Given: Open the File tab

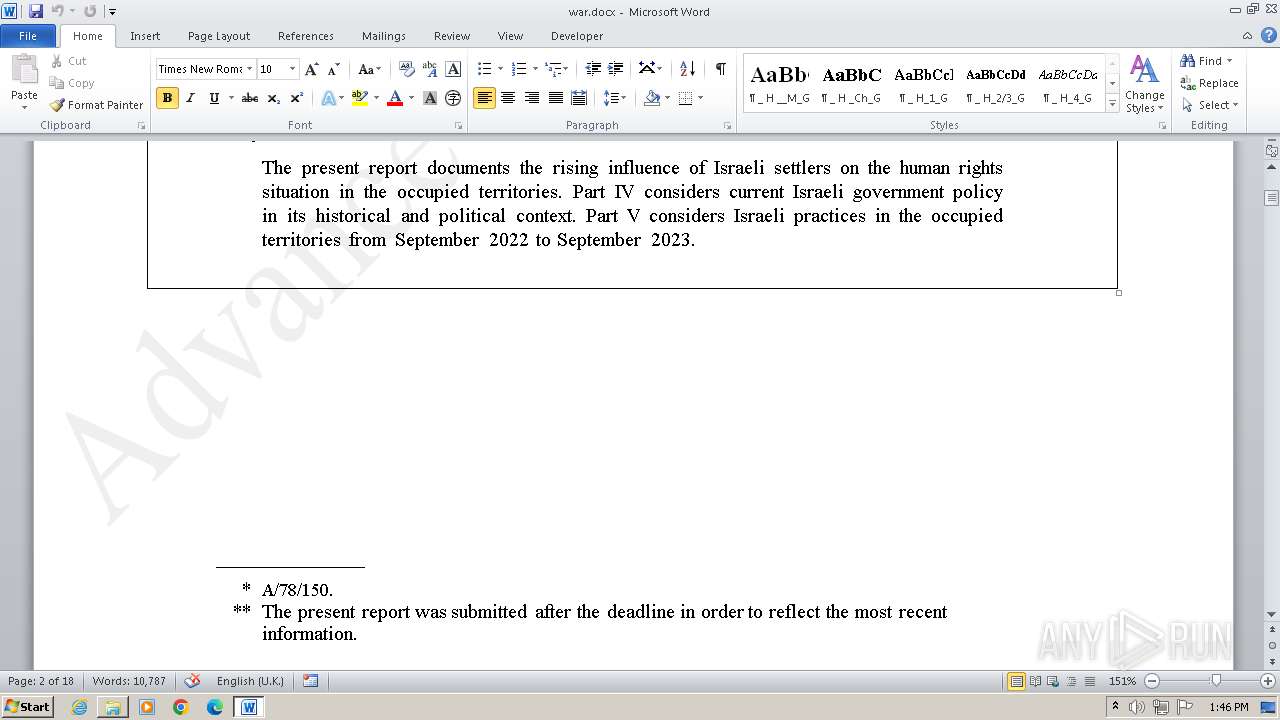Looking at the screenshot, I should coord(28,36).
